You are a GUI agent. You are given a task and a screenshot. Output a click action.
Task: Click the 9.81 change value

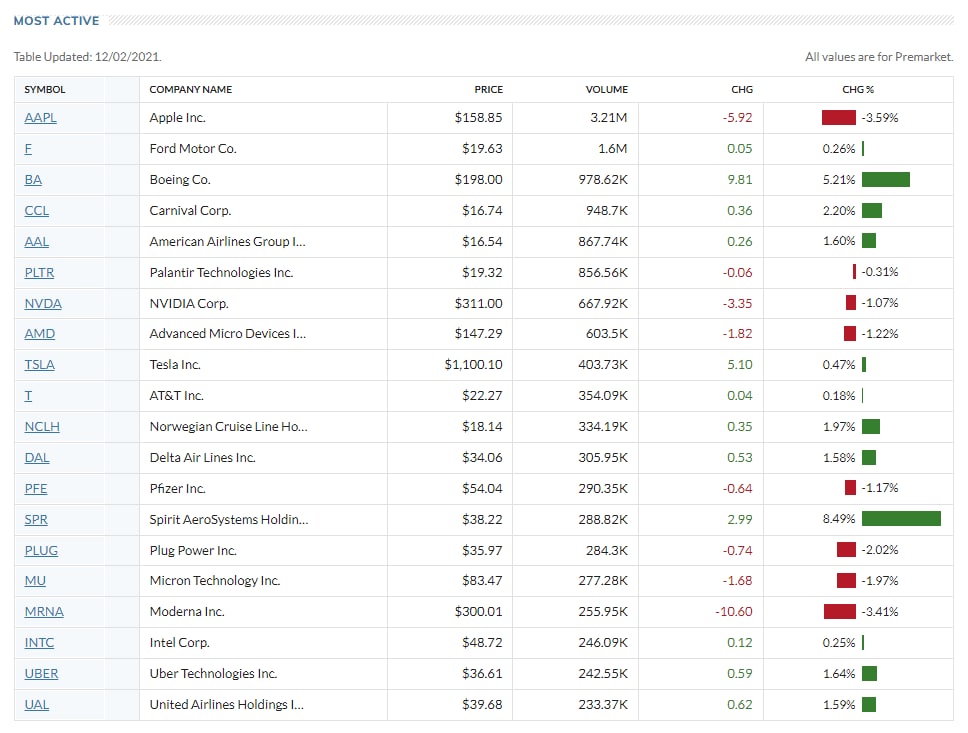tap(740, 179)
